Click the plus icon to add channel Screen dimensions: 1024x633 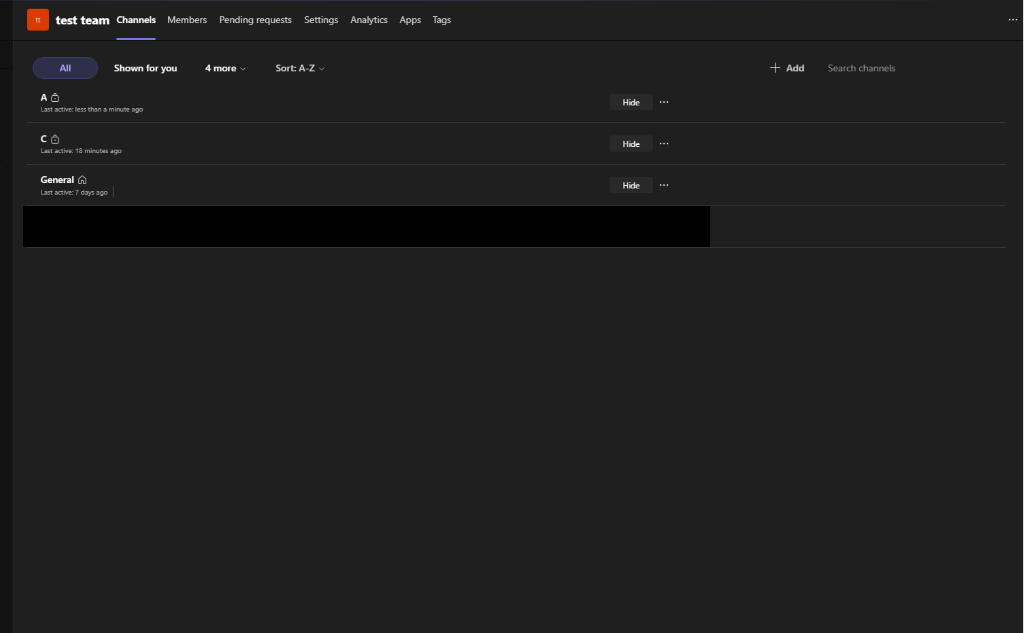[x=775, y=68]
